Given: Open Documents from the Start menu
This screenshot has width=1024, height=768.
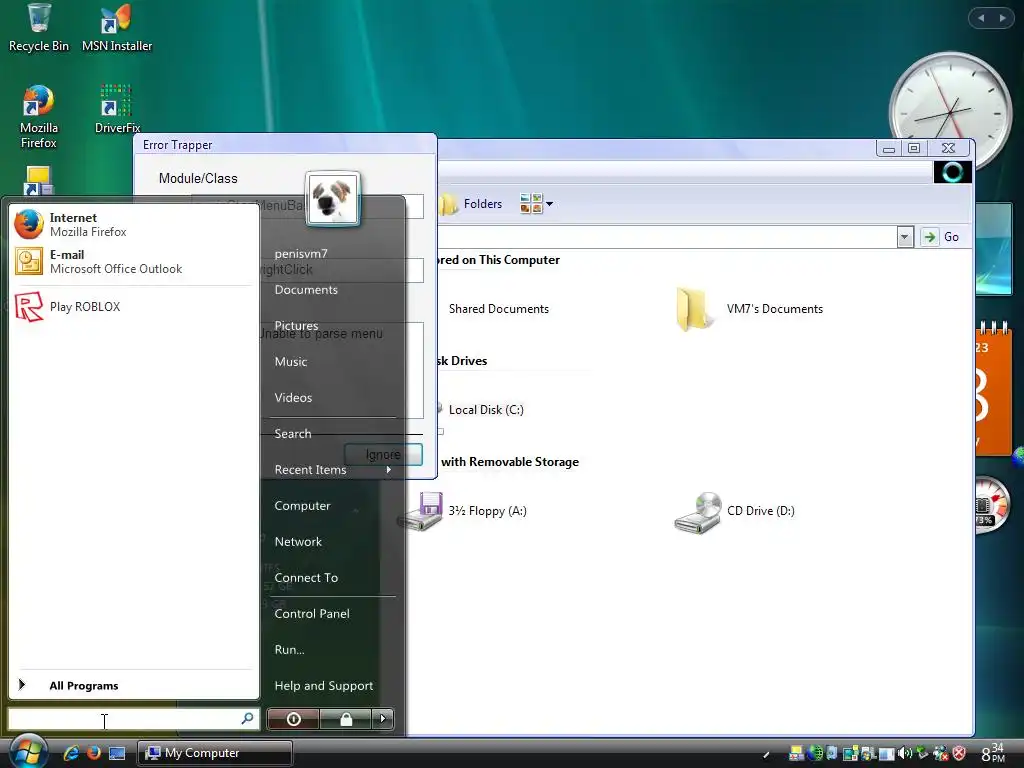Looking at the screenshot, I should point(306,289).
